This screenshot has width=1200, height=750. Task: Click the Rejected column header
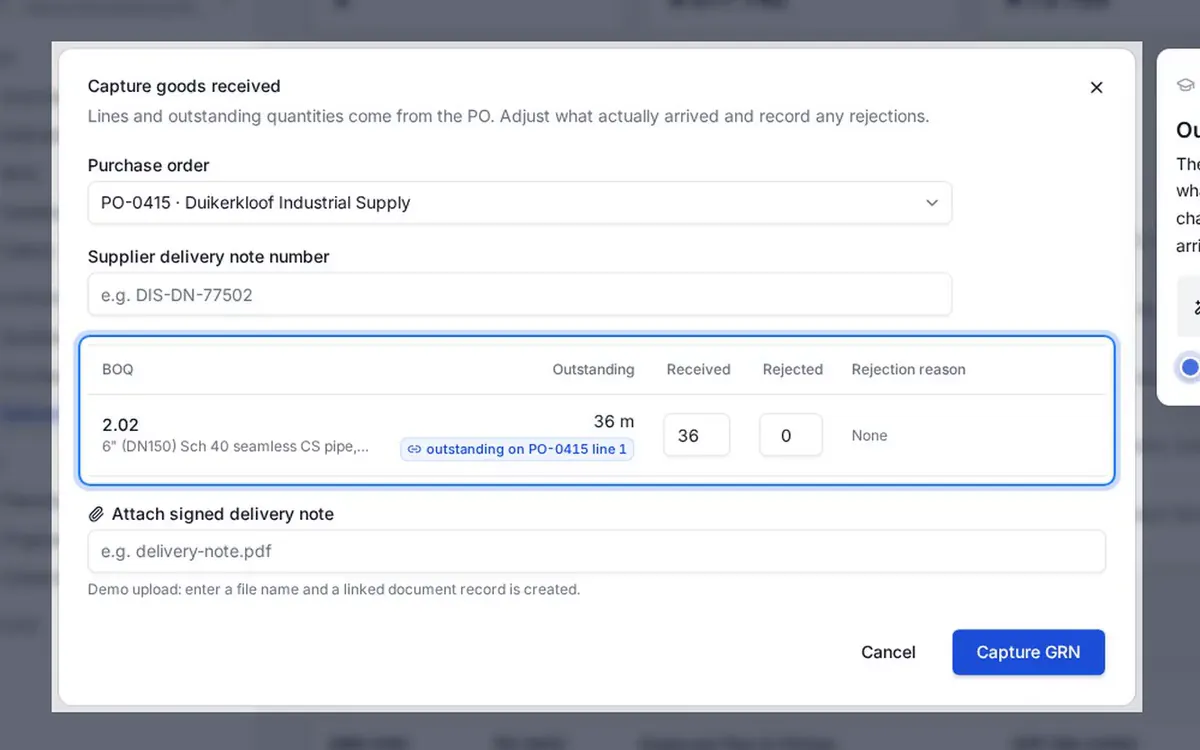792,369
